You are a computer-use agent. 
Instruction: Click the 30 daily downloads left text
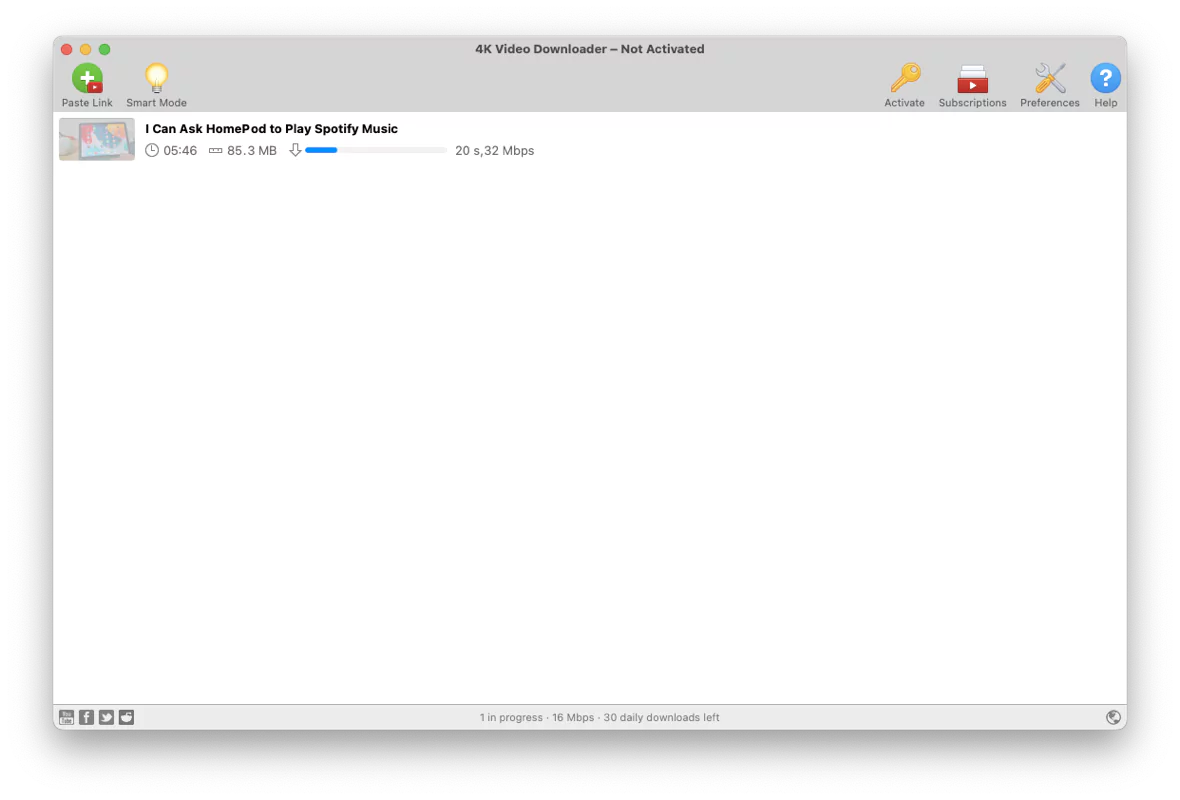(661, 717)
